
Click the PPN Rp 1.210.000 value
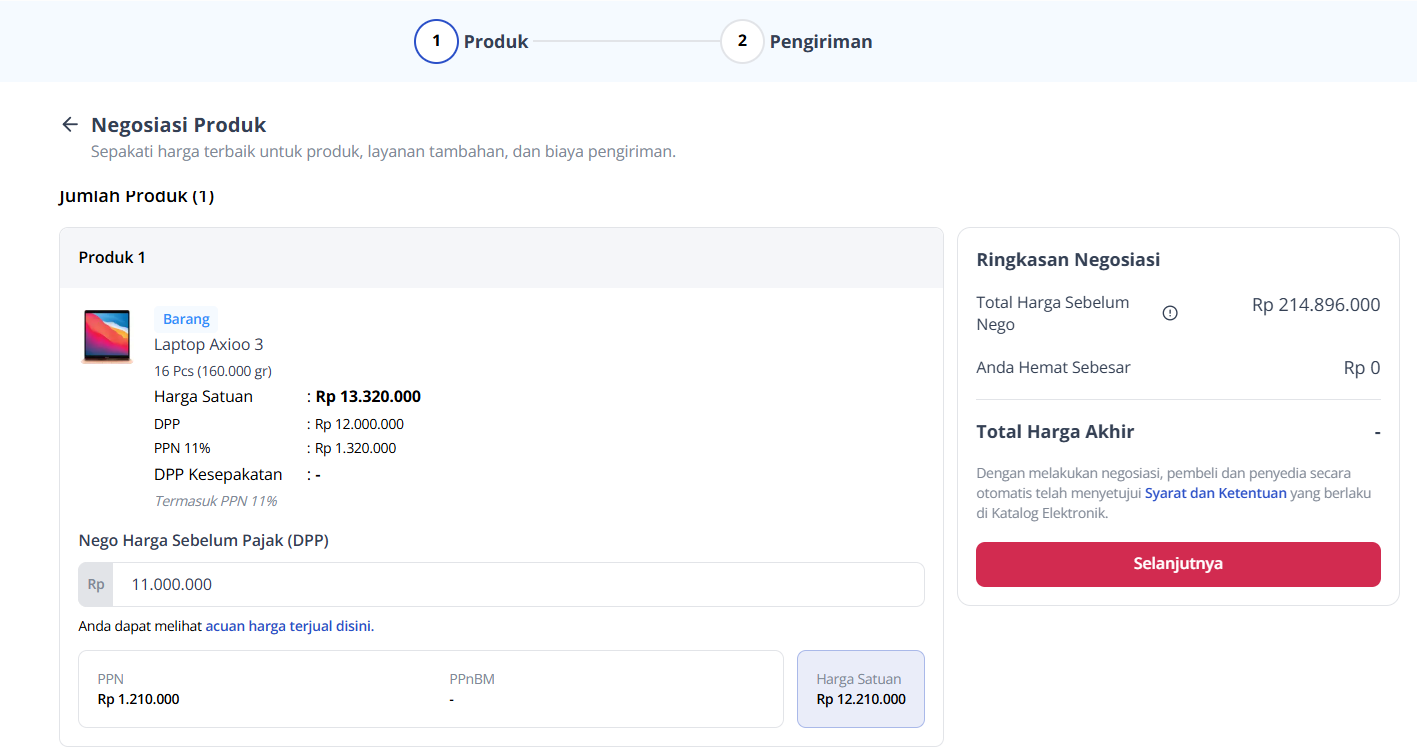[139, 699]
